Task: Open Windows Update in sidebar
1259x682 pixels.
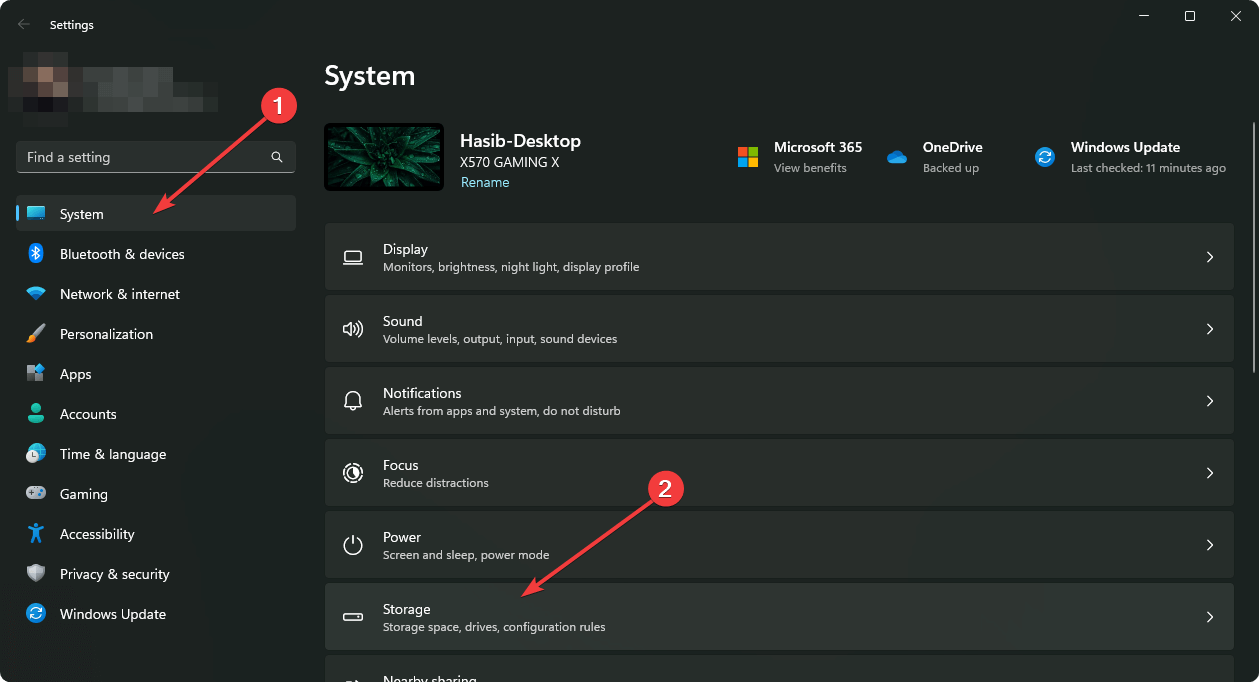Action: point(156,613)
